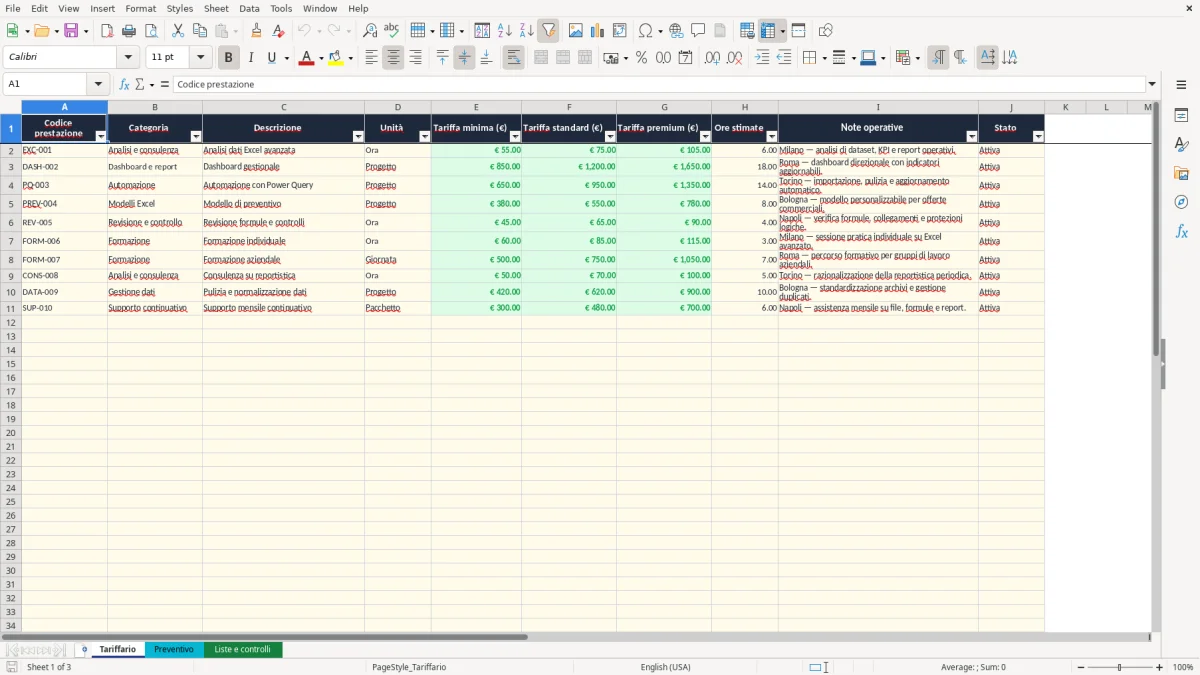Switch to the Preventivo sheet tab
The width and height of the screenshot is (1200, 675).
pos(174,650)
